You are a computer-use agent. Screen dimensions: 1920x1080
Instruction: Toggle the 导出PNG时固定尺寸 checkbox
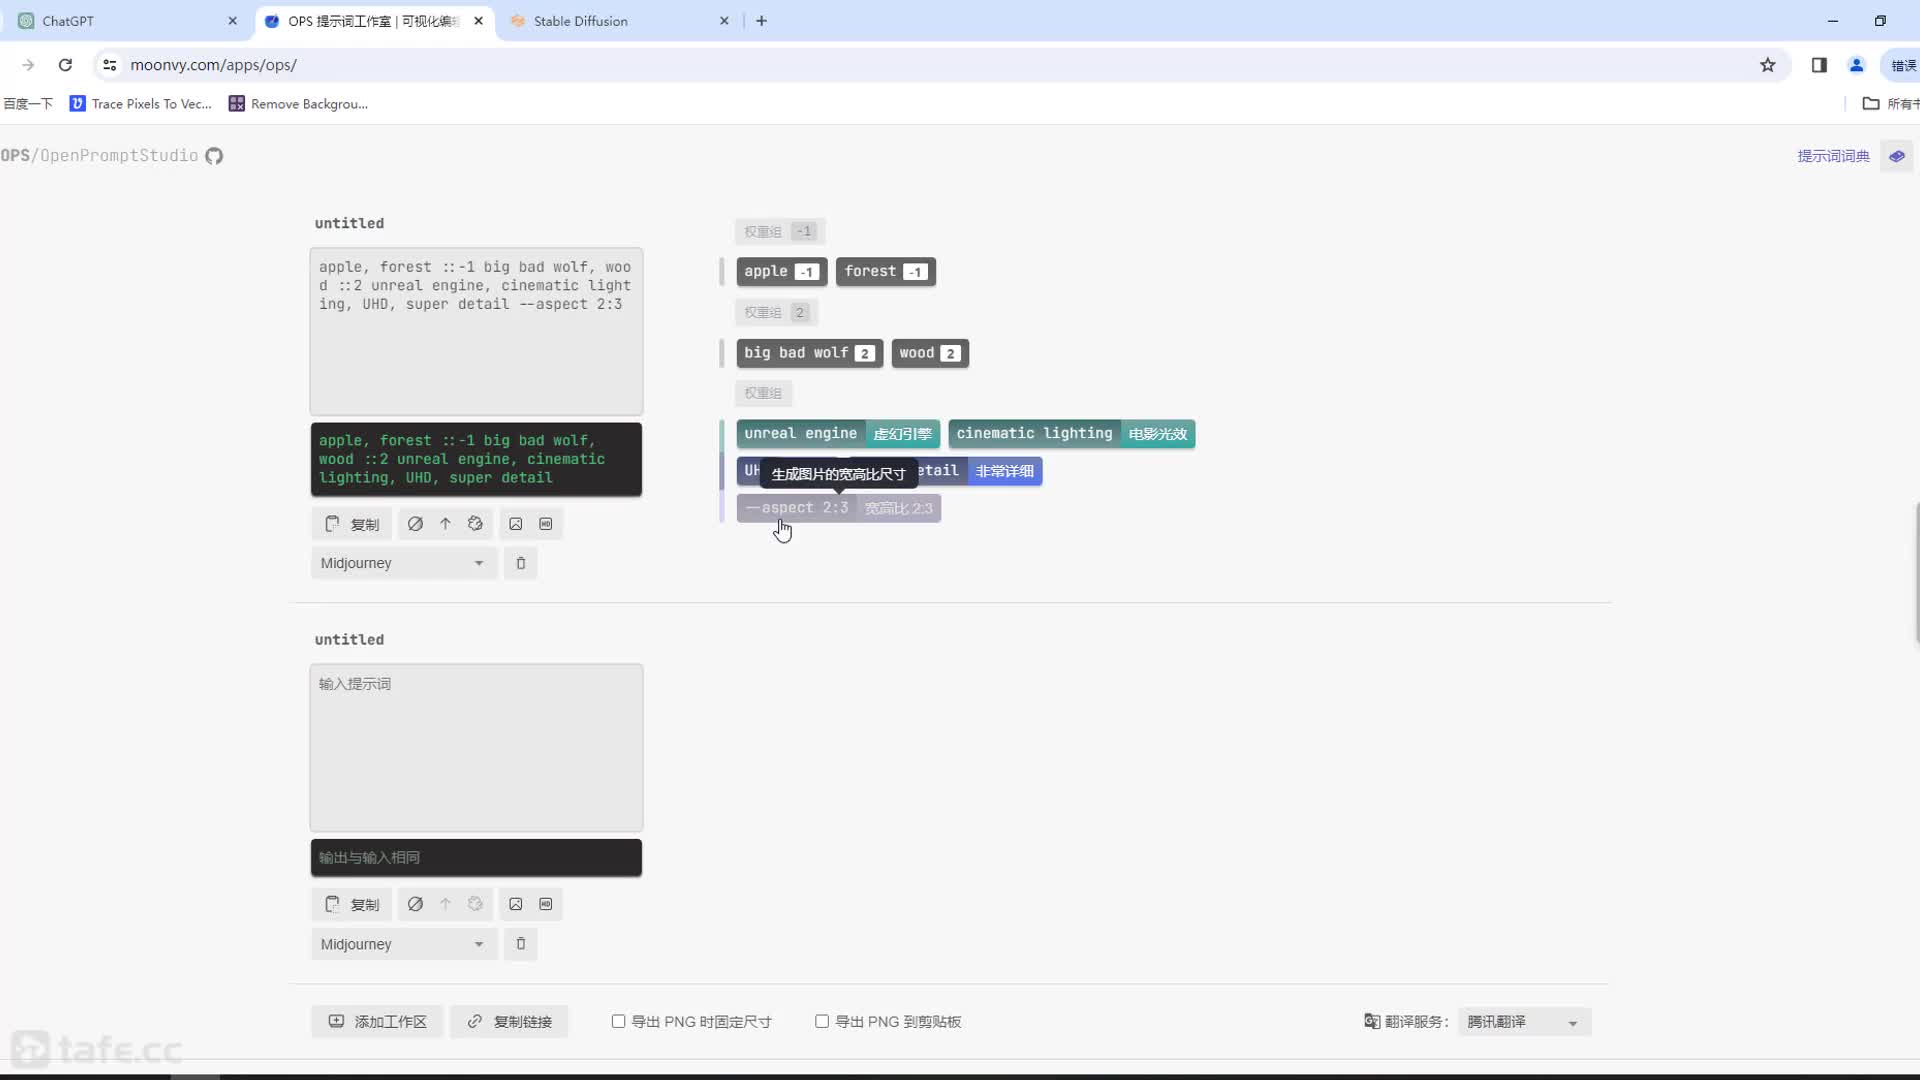click(620, 1022)
